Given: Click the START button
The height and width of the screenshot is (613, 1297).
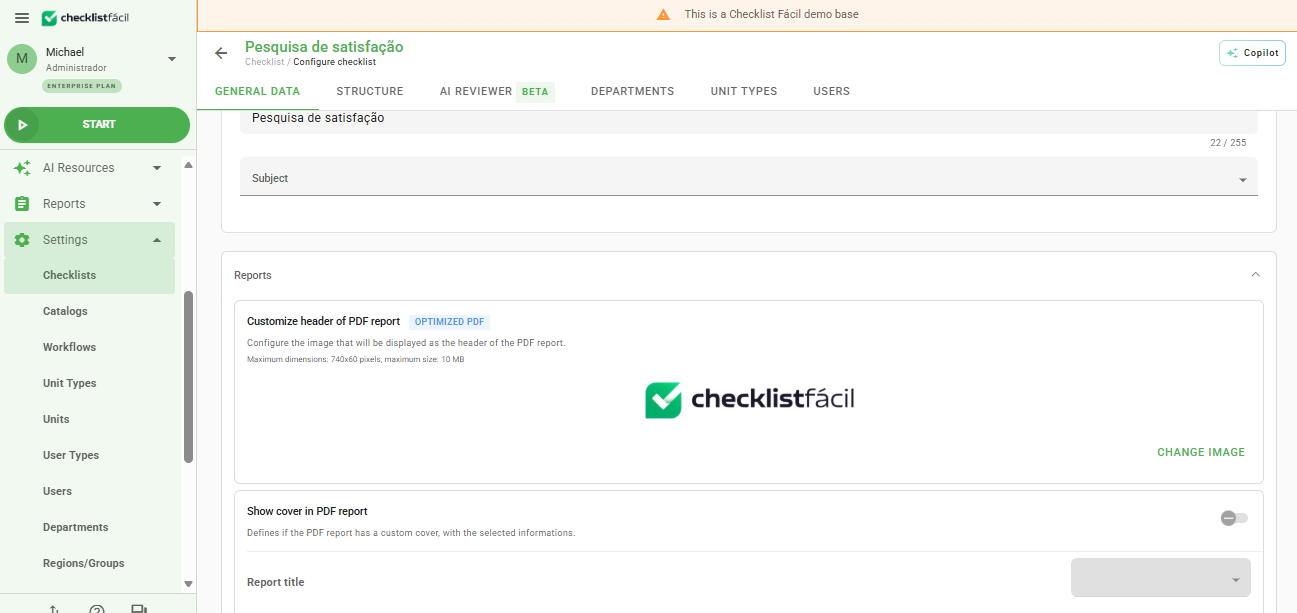Looking at the screenshot, I should (97, 125).
